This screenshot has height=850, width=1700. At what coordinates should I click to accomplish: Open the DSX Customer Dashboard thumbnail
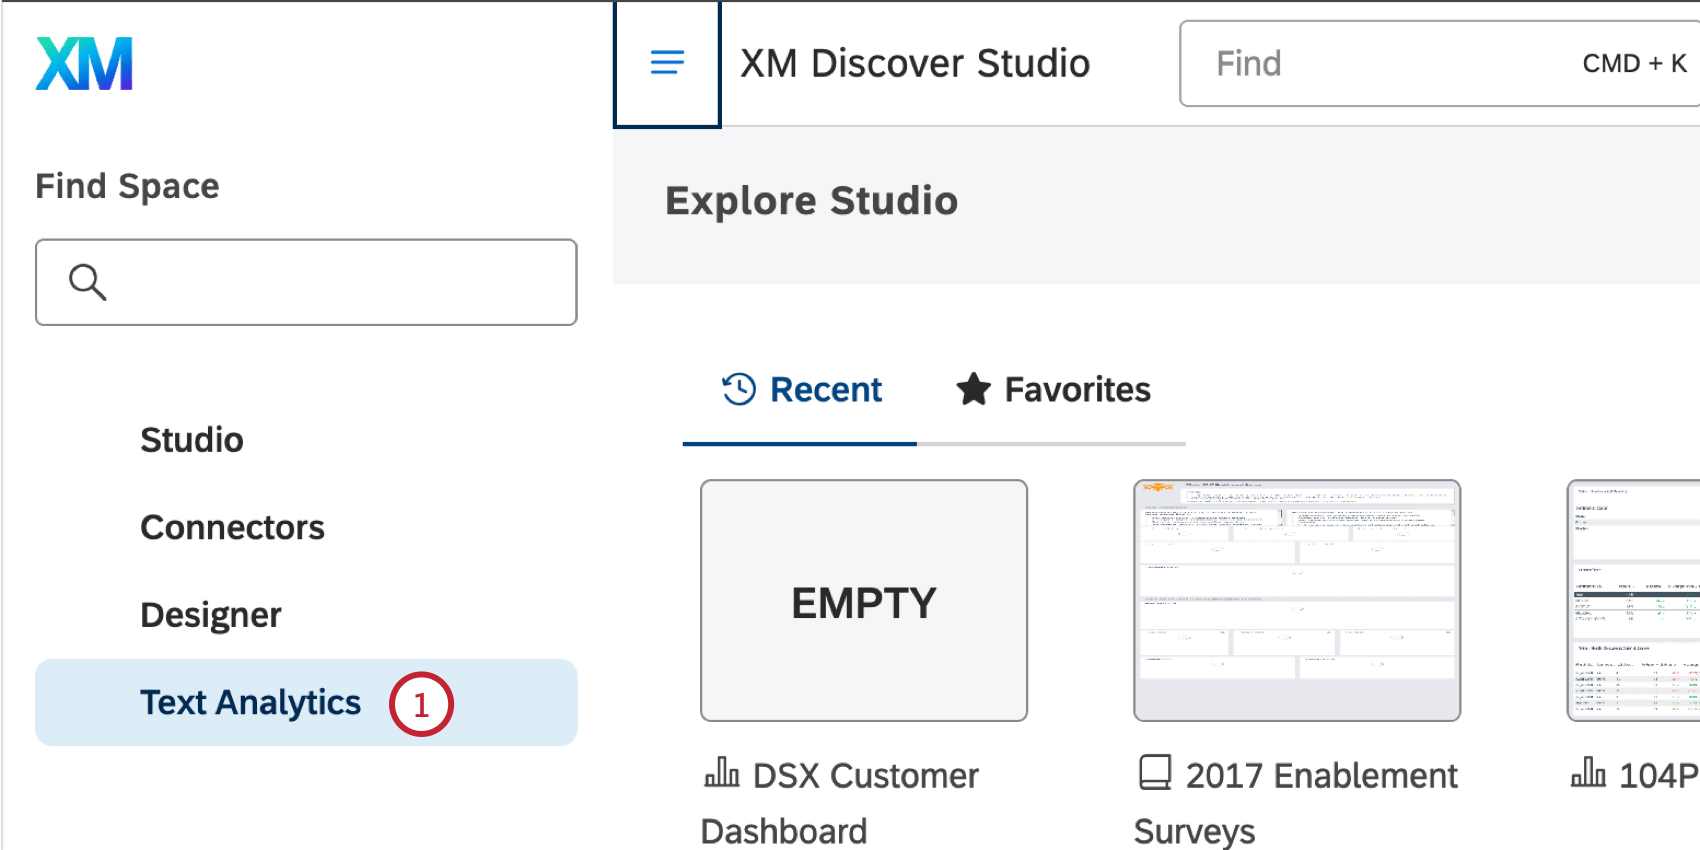click(864, 600)
